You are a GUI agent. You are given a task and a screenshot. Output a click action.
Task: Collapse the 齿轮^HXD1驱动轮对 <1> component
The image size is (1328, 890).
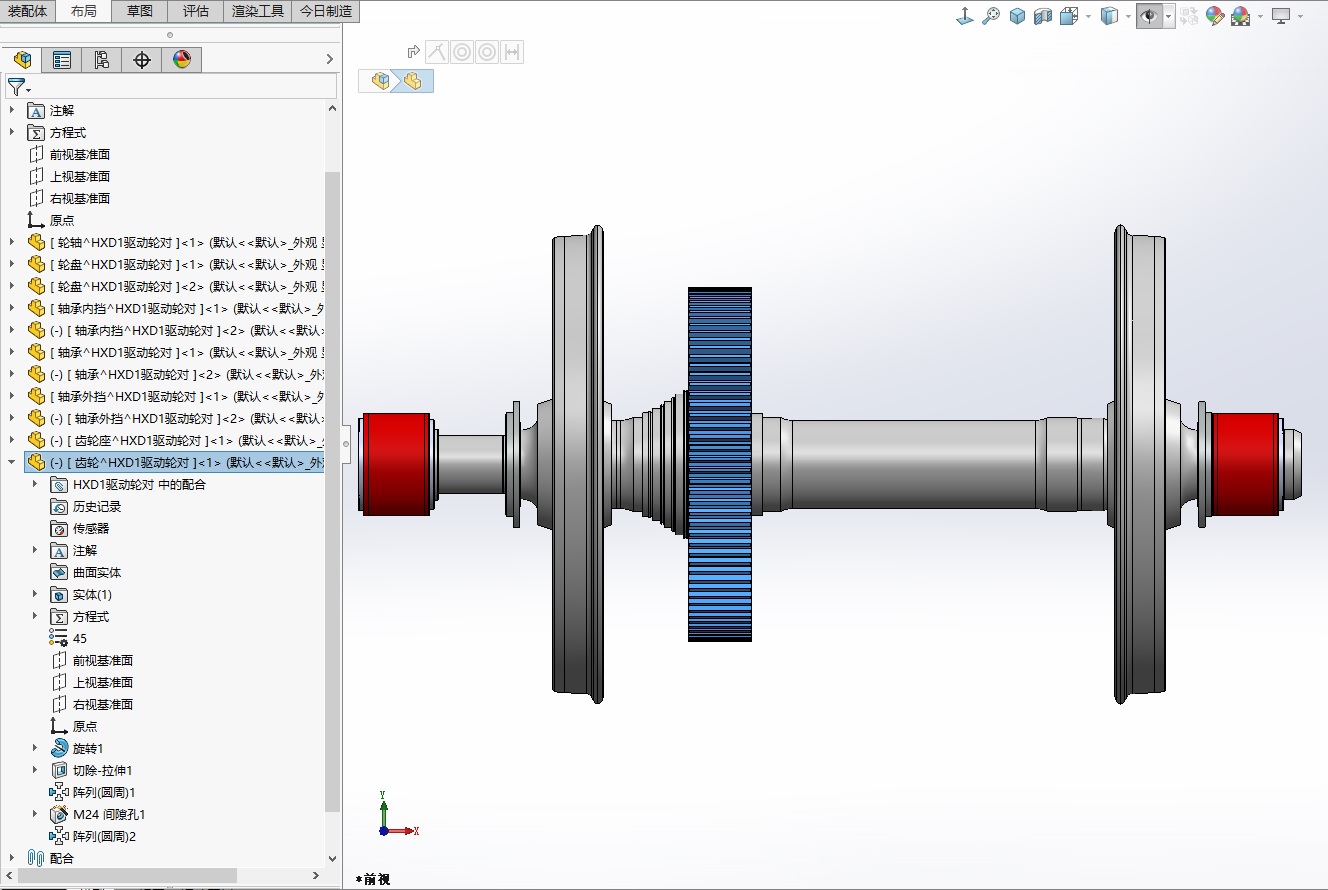click(x=12, y=462)
